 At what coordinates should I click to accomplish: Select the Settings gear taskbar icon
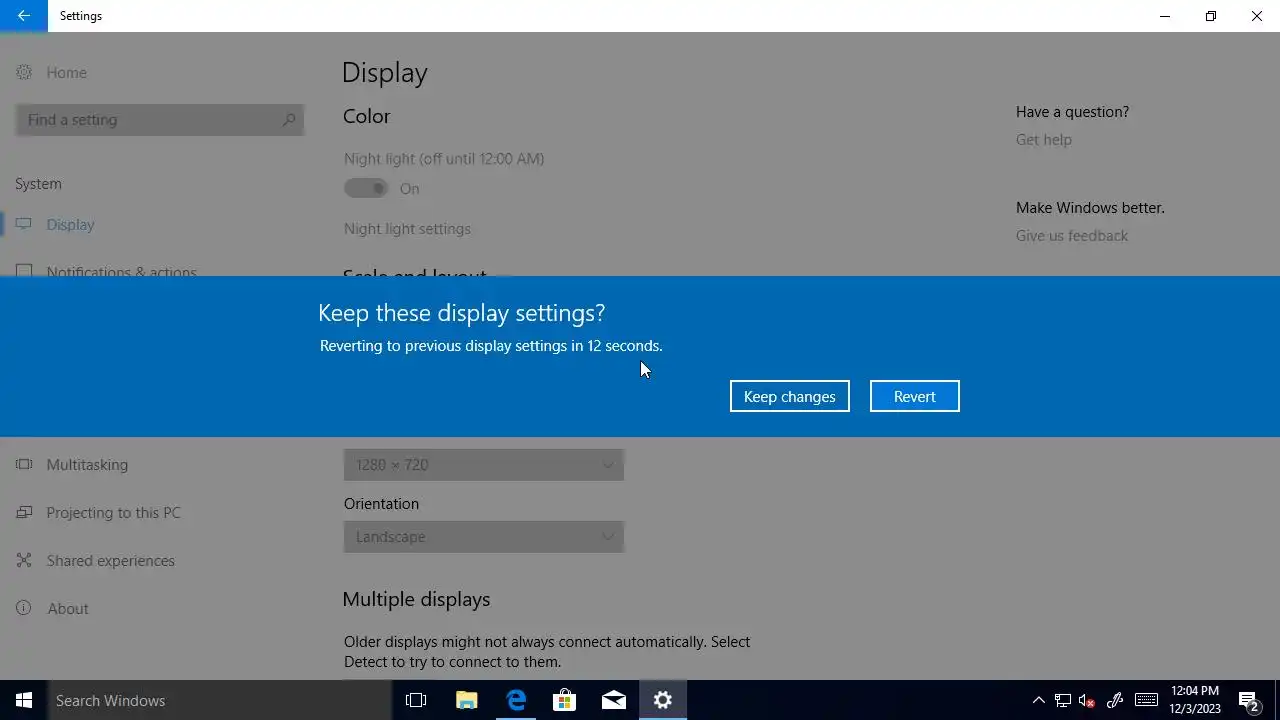pyautogui.click(x=662, y=700)
